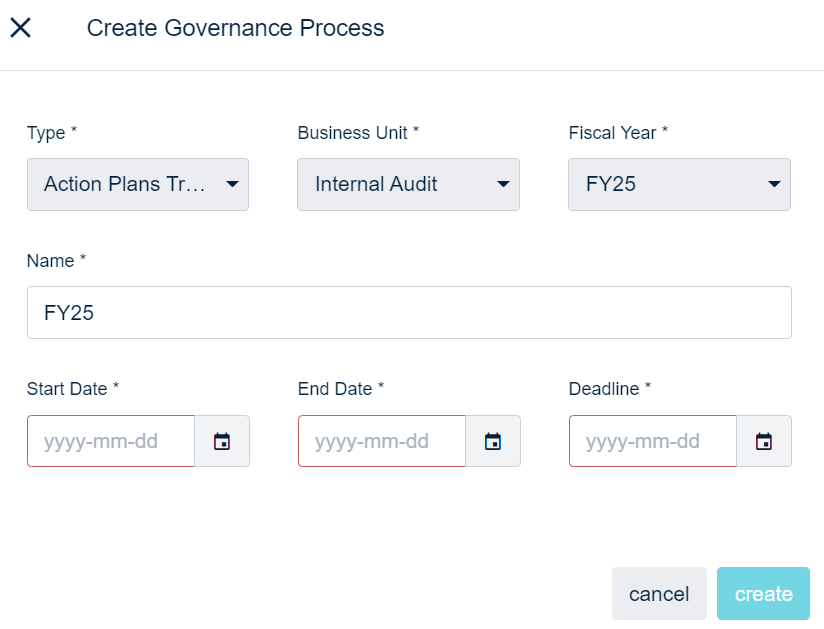
Task: Open the Business Unit dropdown
Action: 408,184
